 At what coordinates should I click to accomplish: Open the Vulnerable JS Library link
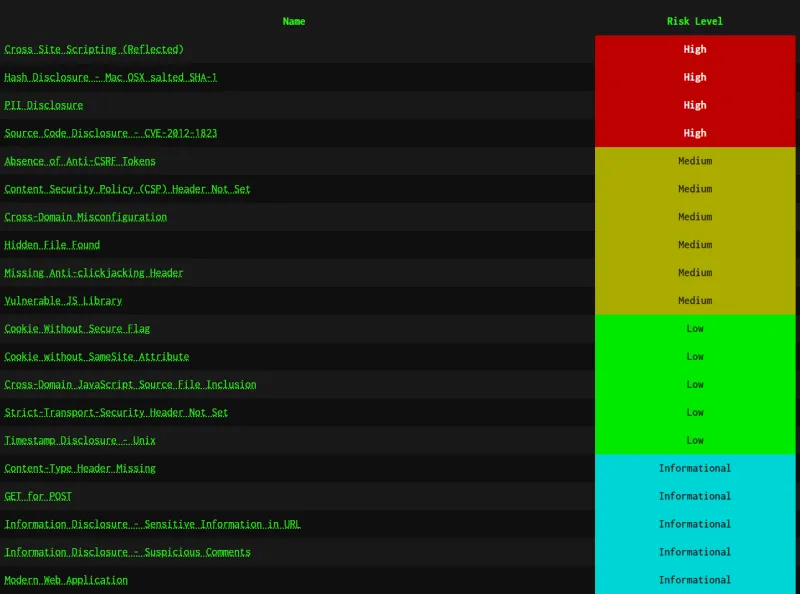[63, 301]
